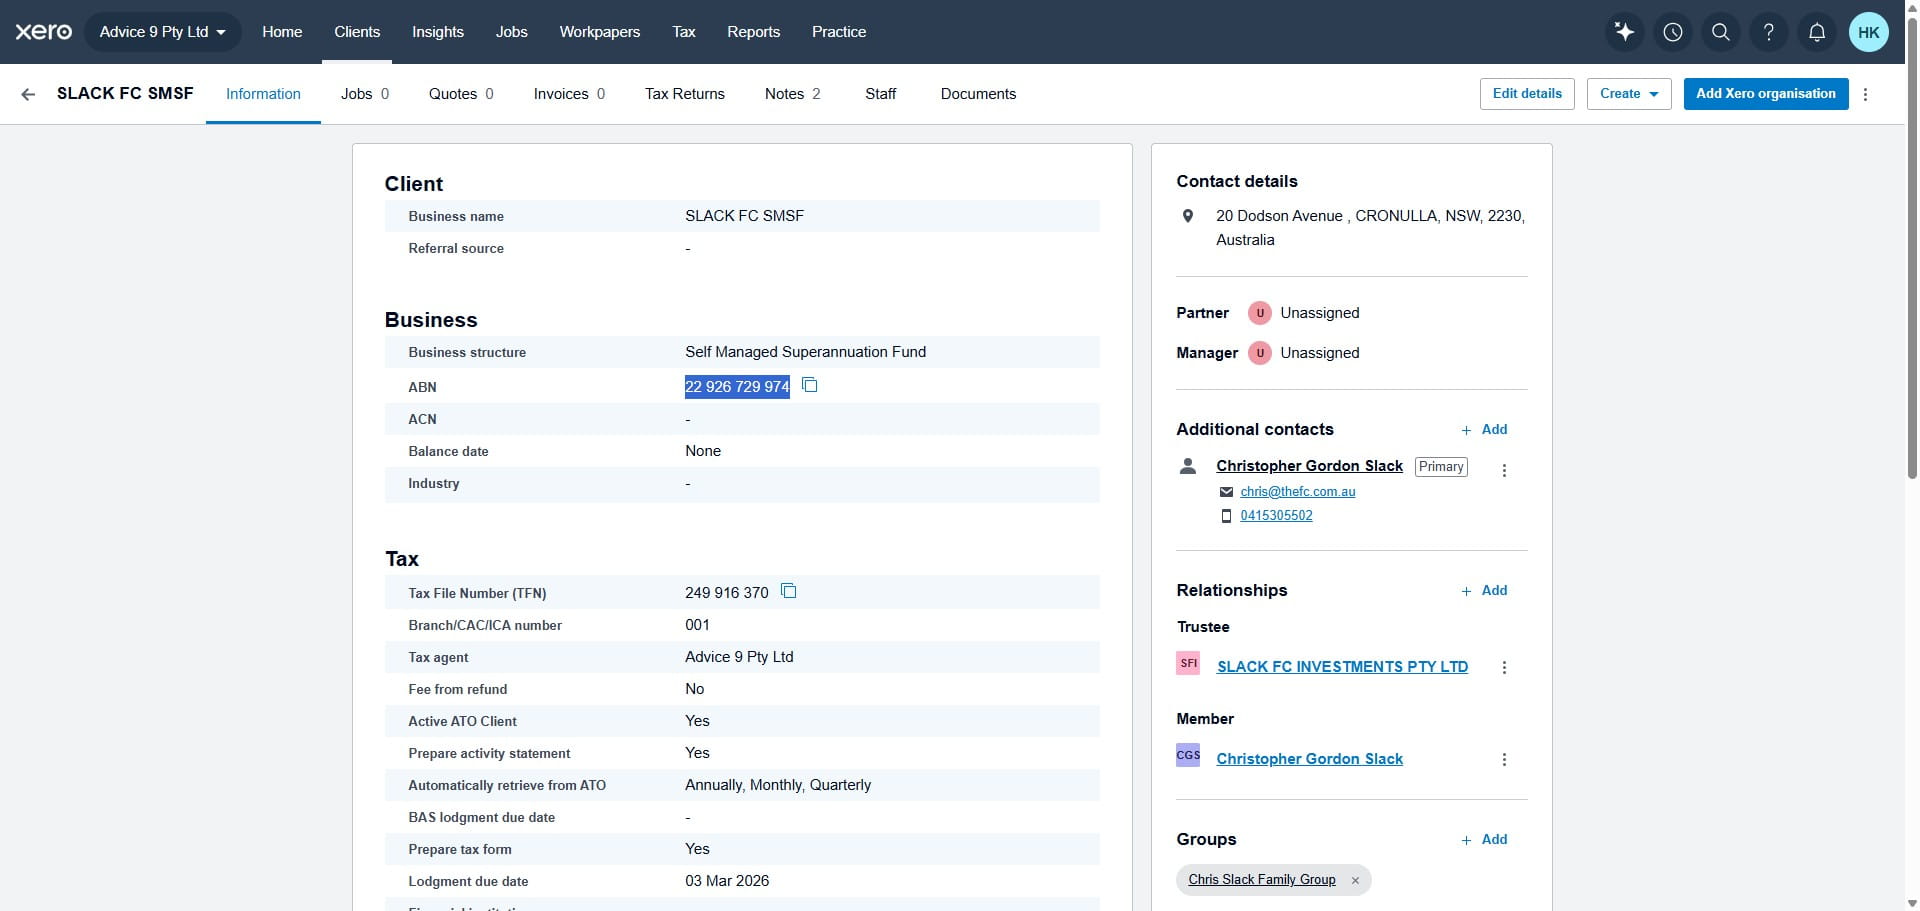Click the Partner unassigned avatar
Image resolution: width=1920 pixels, height=911 pixels.
1260,313
